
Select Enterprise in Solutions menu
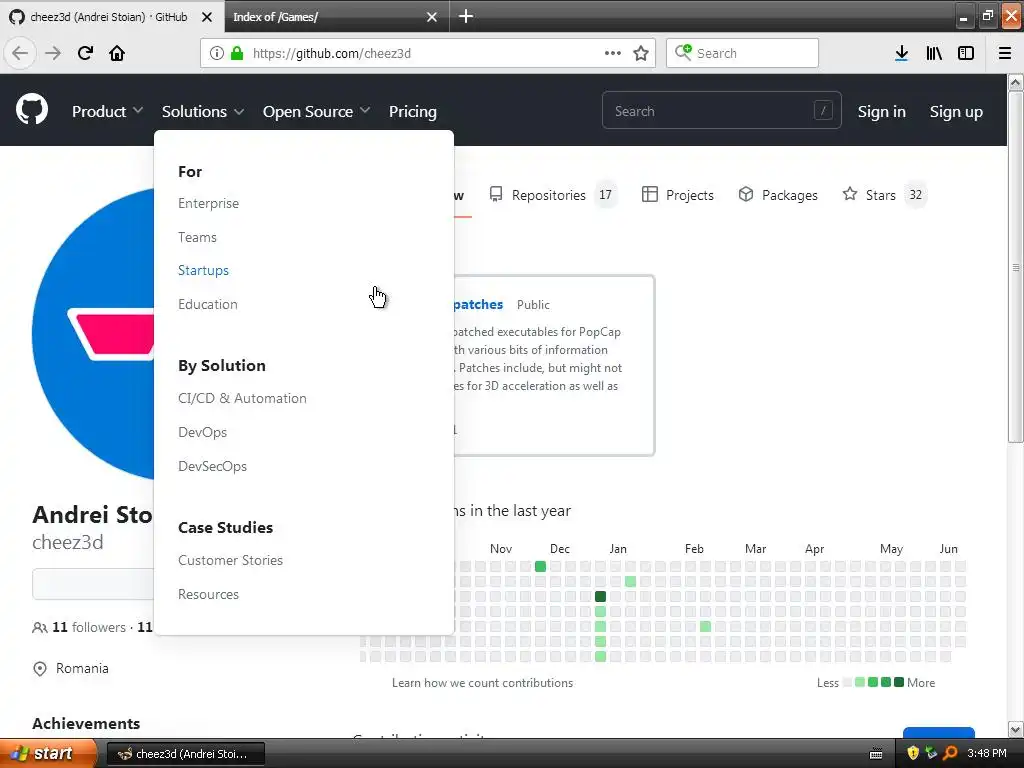point(208,203)
